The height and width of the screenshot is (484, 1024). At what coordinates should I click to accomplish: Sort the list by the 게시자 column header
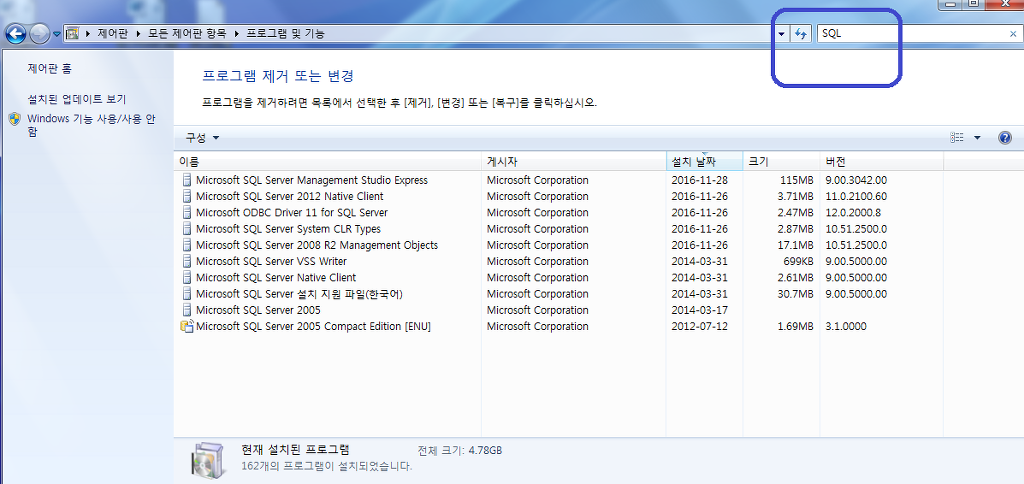502,161
